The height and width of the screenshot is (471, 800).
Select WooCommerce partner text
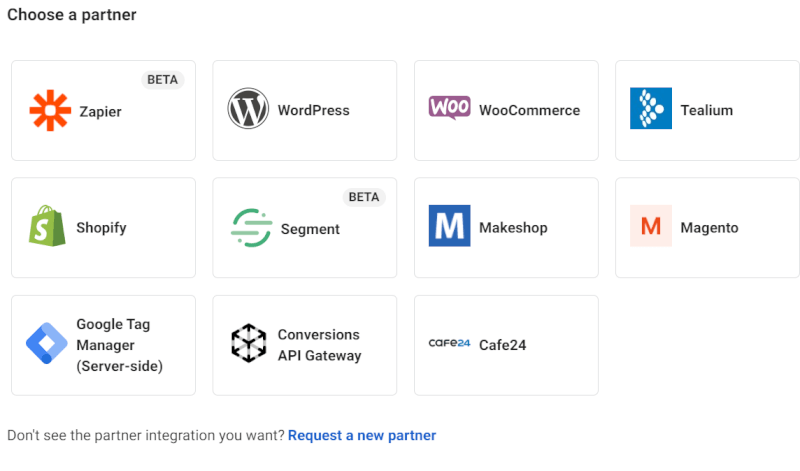[x=529, y=110]
